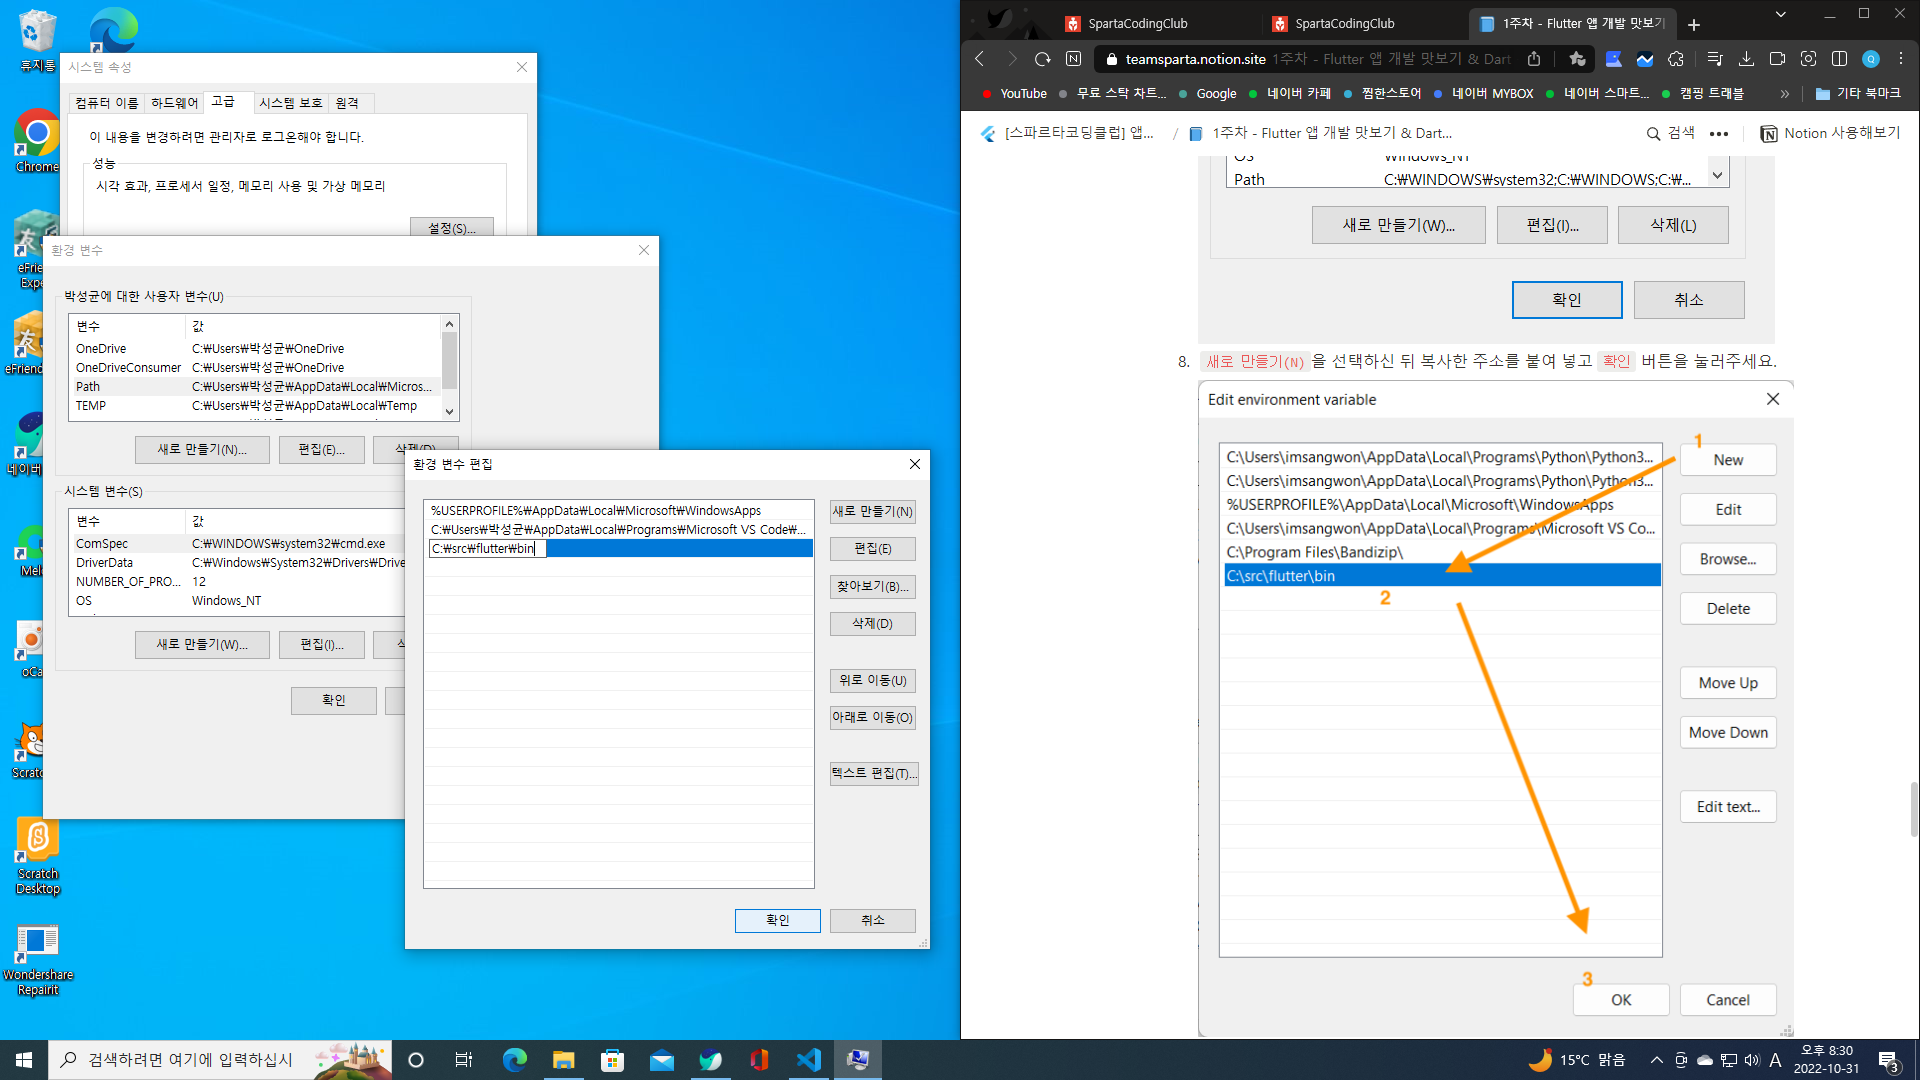
Task: Click 설정(S) in system properties window
Action: [x=452, y=228]
